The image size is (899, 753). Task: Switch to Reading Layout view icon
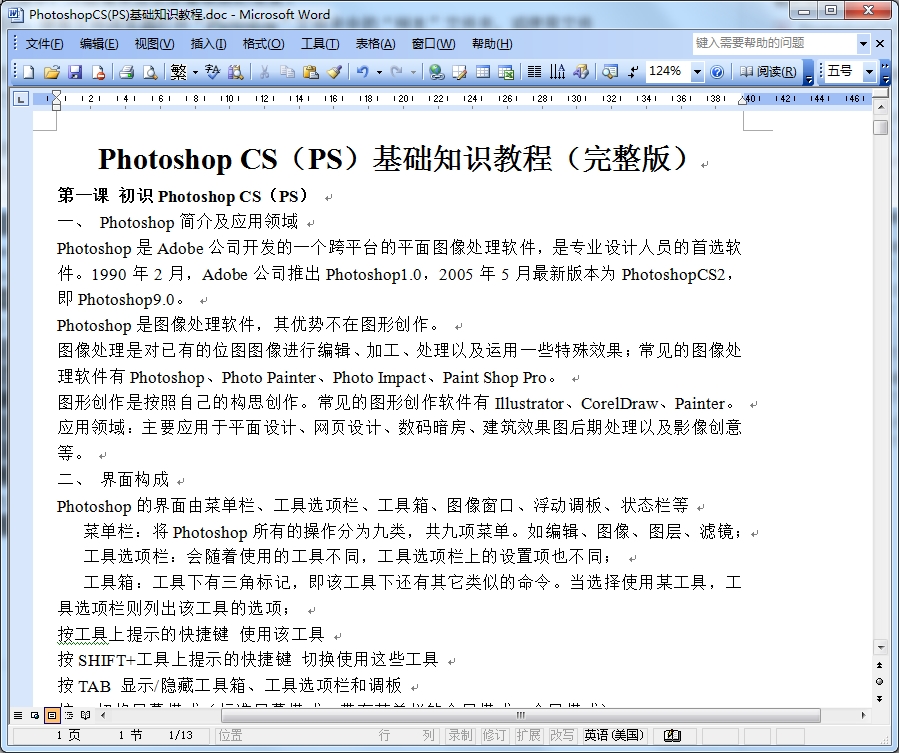[x=85, y=715]
